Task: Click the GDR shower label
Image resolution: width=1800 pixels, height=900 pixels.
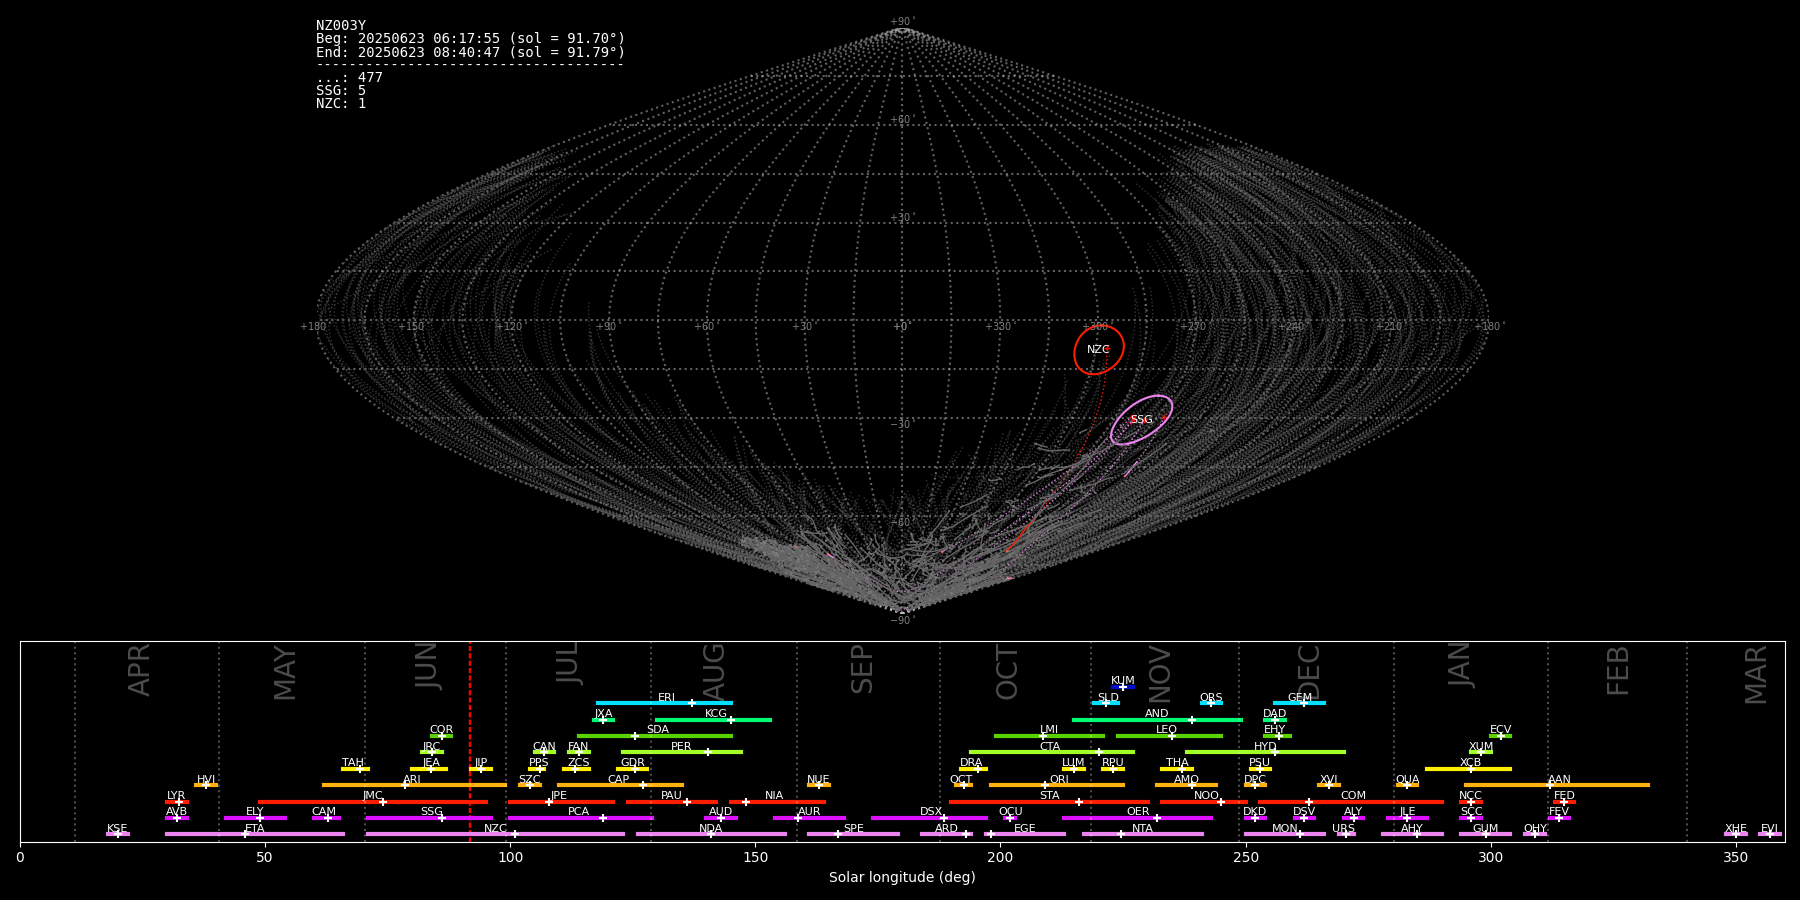Action: pos(633,763)
